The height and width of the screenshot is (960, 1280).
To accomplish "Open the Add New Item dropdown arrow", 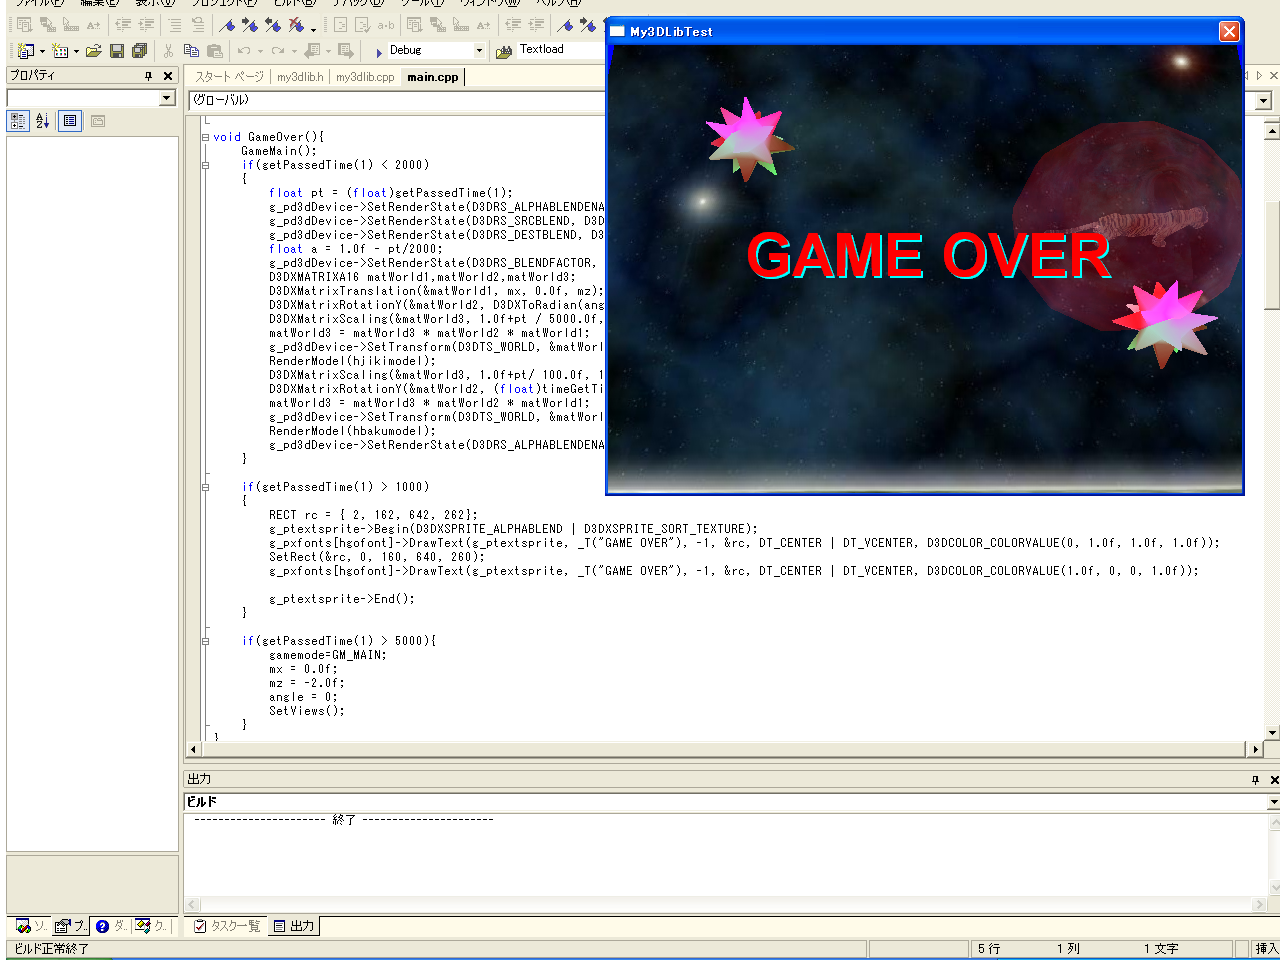I will click(76, 51).
